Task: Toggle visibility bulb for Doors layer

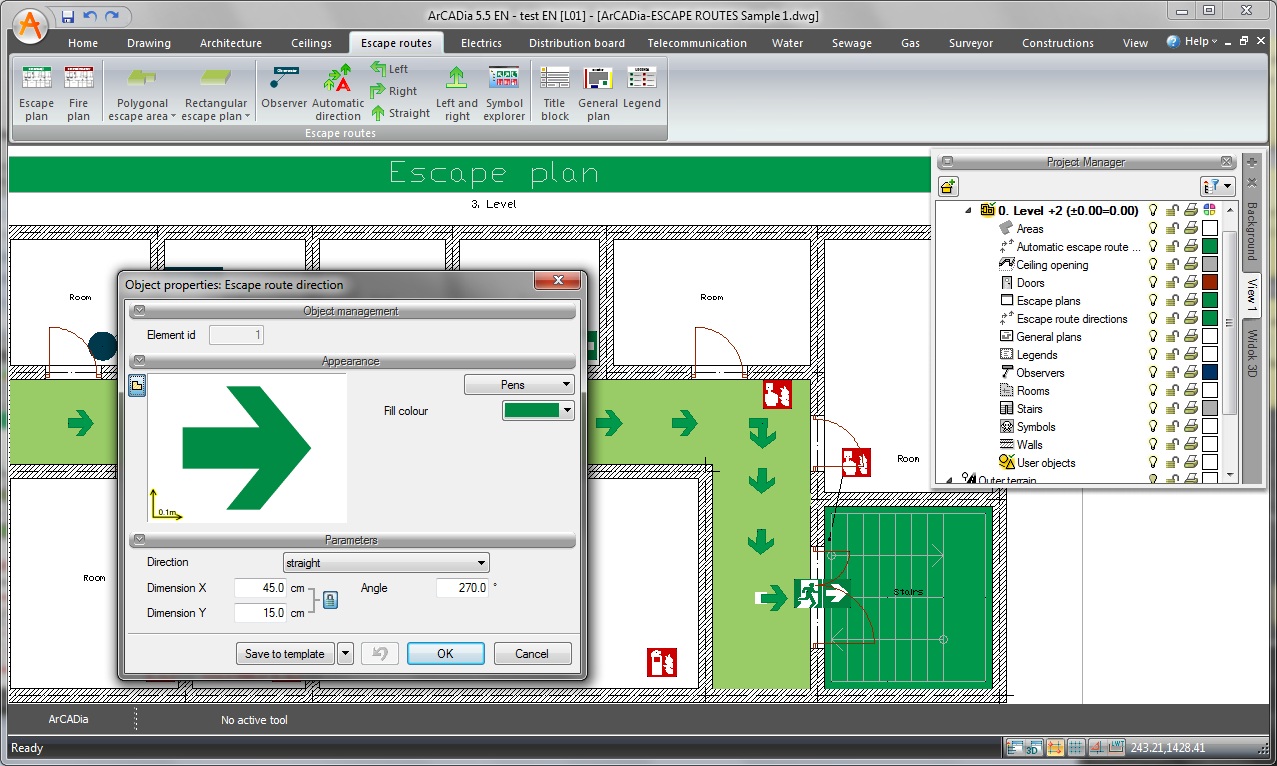Action: pyautogui.click(x=1153, y=283)
